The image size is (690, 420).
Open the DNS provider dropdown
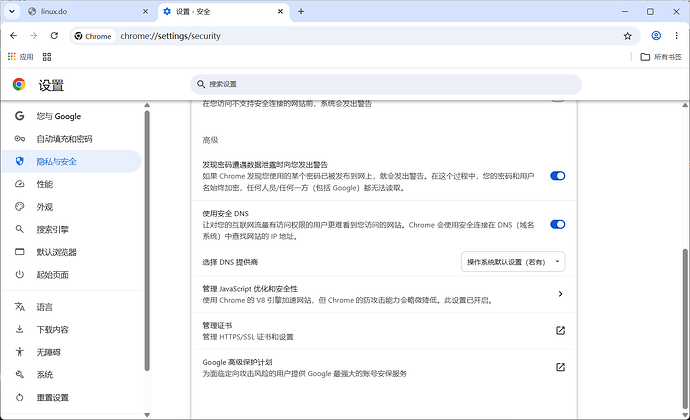coord(513,262)
